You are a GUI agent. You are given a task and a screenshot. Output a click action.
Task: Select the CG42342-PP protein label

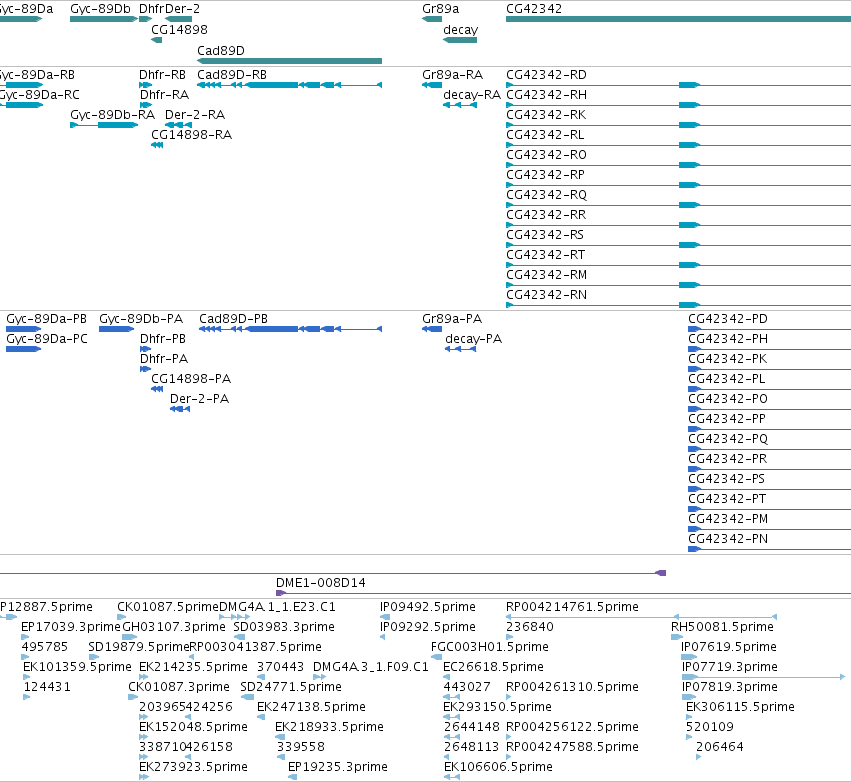click(x=727, y=419)
